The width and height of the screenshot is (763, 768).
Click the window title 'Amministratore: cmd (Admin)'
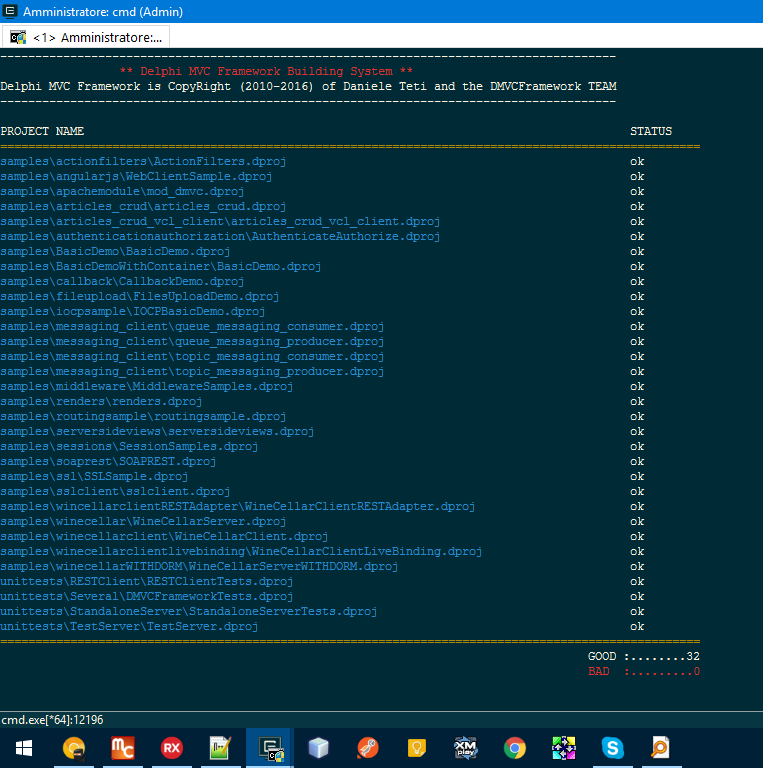pos(103,11)
